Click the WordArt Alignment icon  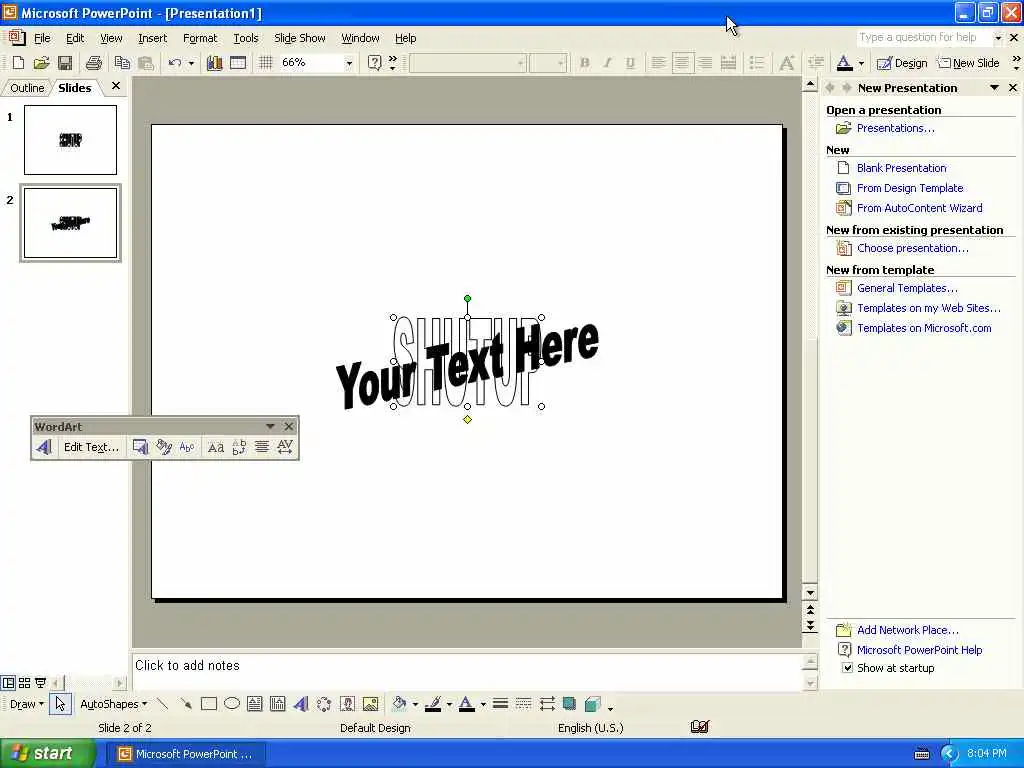pos(262,447)
